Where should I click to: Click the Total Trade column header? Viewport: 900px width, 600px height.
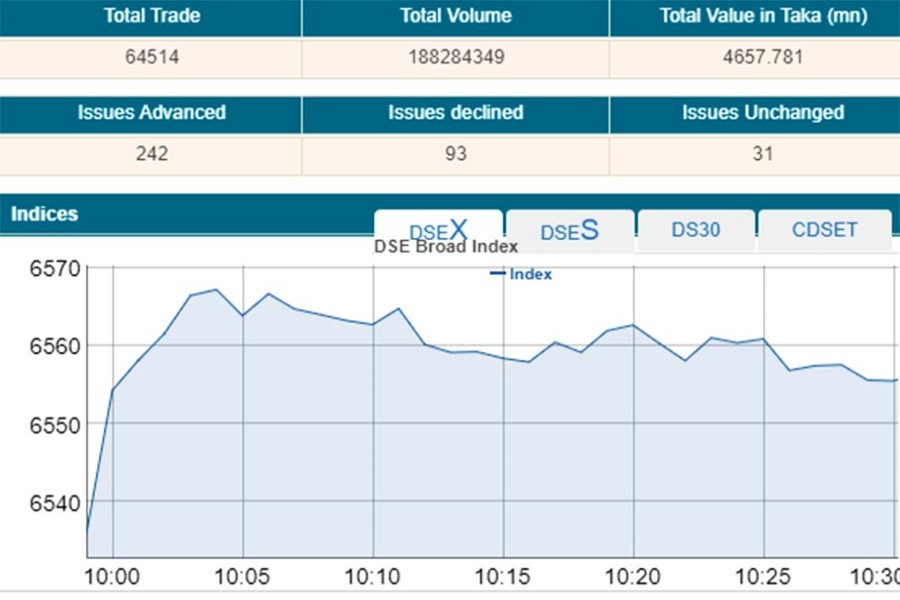tap(151, 16)
